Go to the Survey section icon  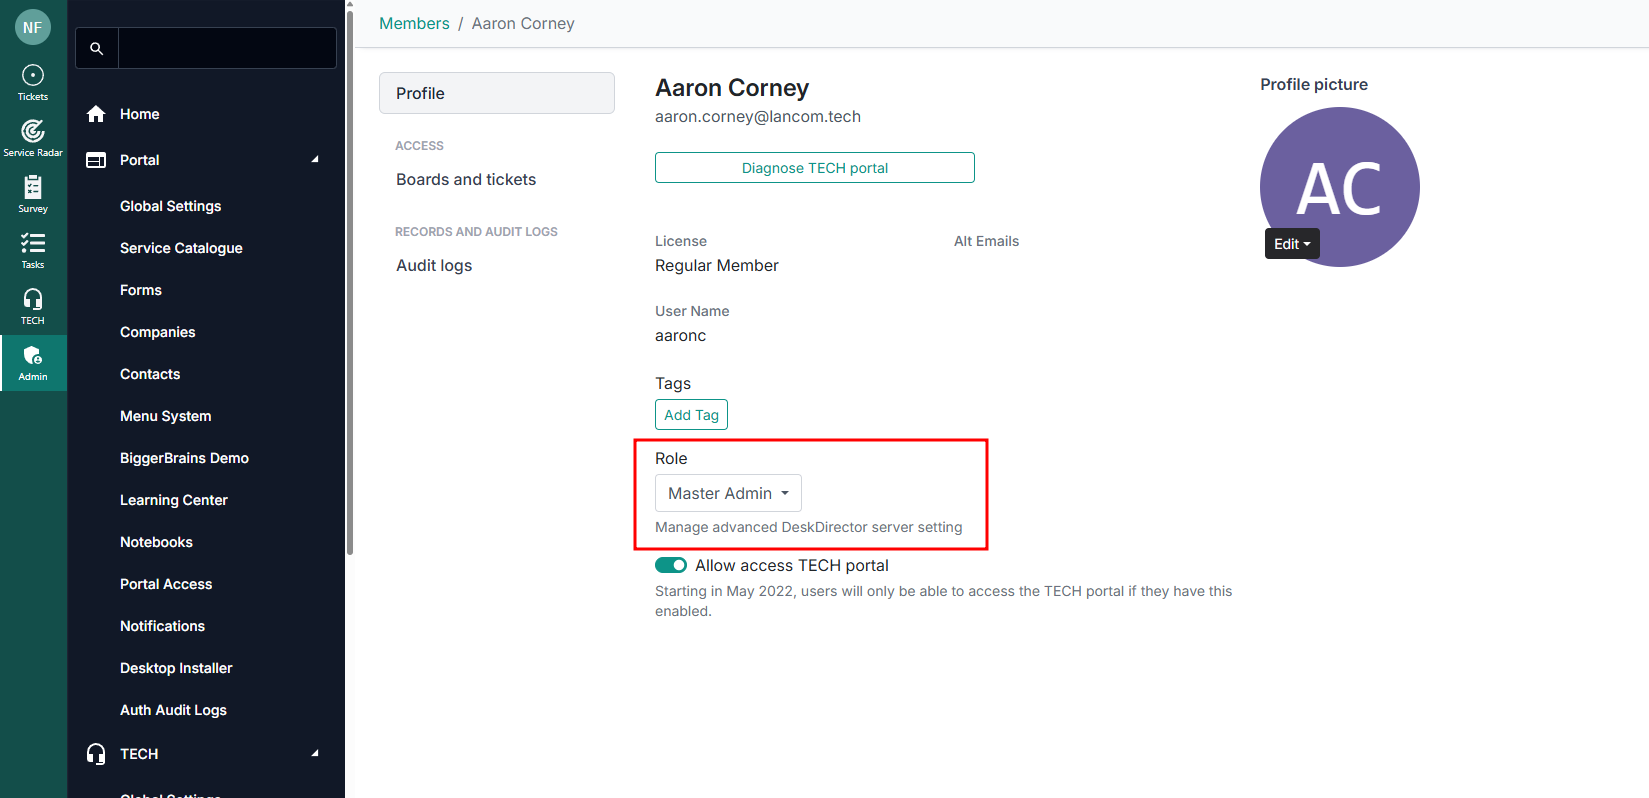coord(33,194)
